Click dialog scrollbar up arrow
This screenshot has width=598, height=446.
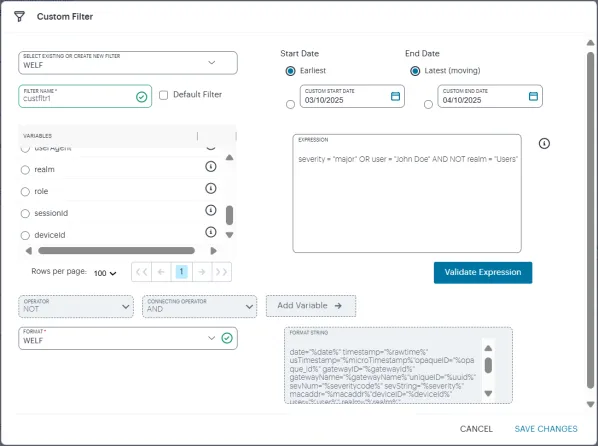[x=590, y=43]
